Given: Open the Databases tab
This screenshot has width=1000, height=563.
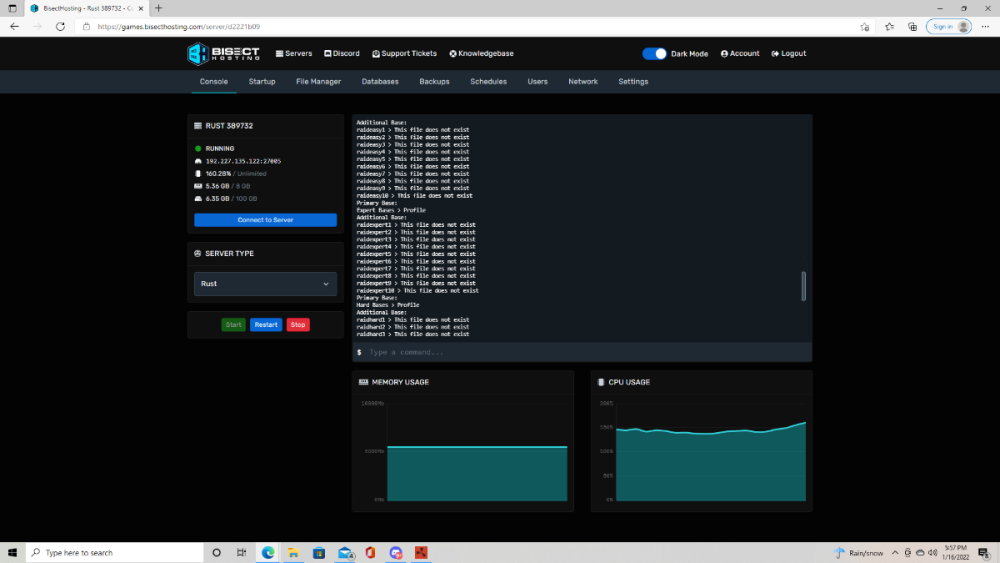Looking at the screenshot, I should tap(380, 82).
